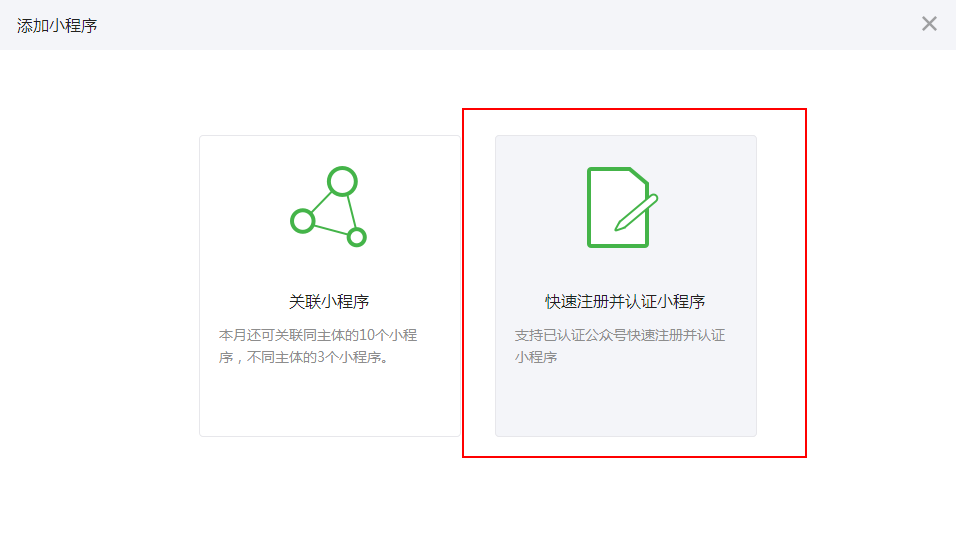This screenshot has height=543, width=956.
Task: Click the gray dialog header bar
Action: 480,25
